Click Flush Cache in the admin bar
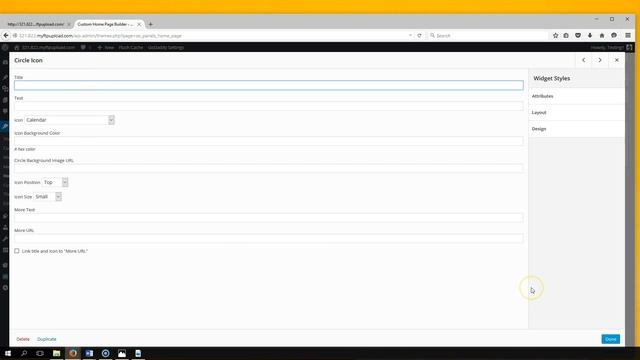 (x=131, y=47)
